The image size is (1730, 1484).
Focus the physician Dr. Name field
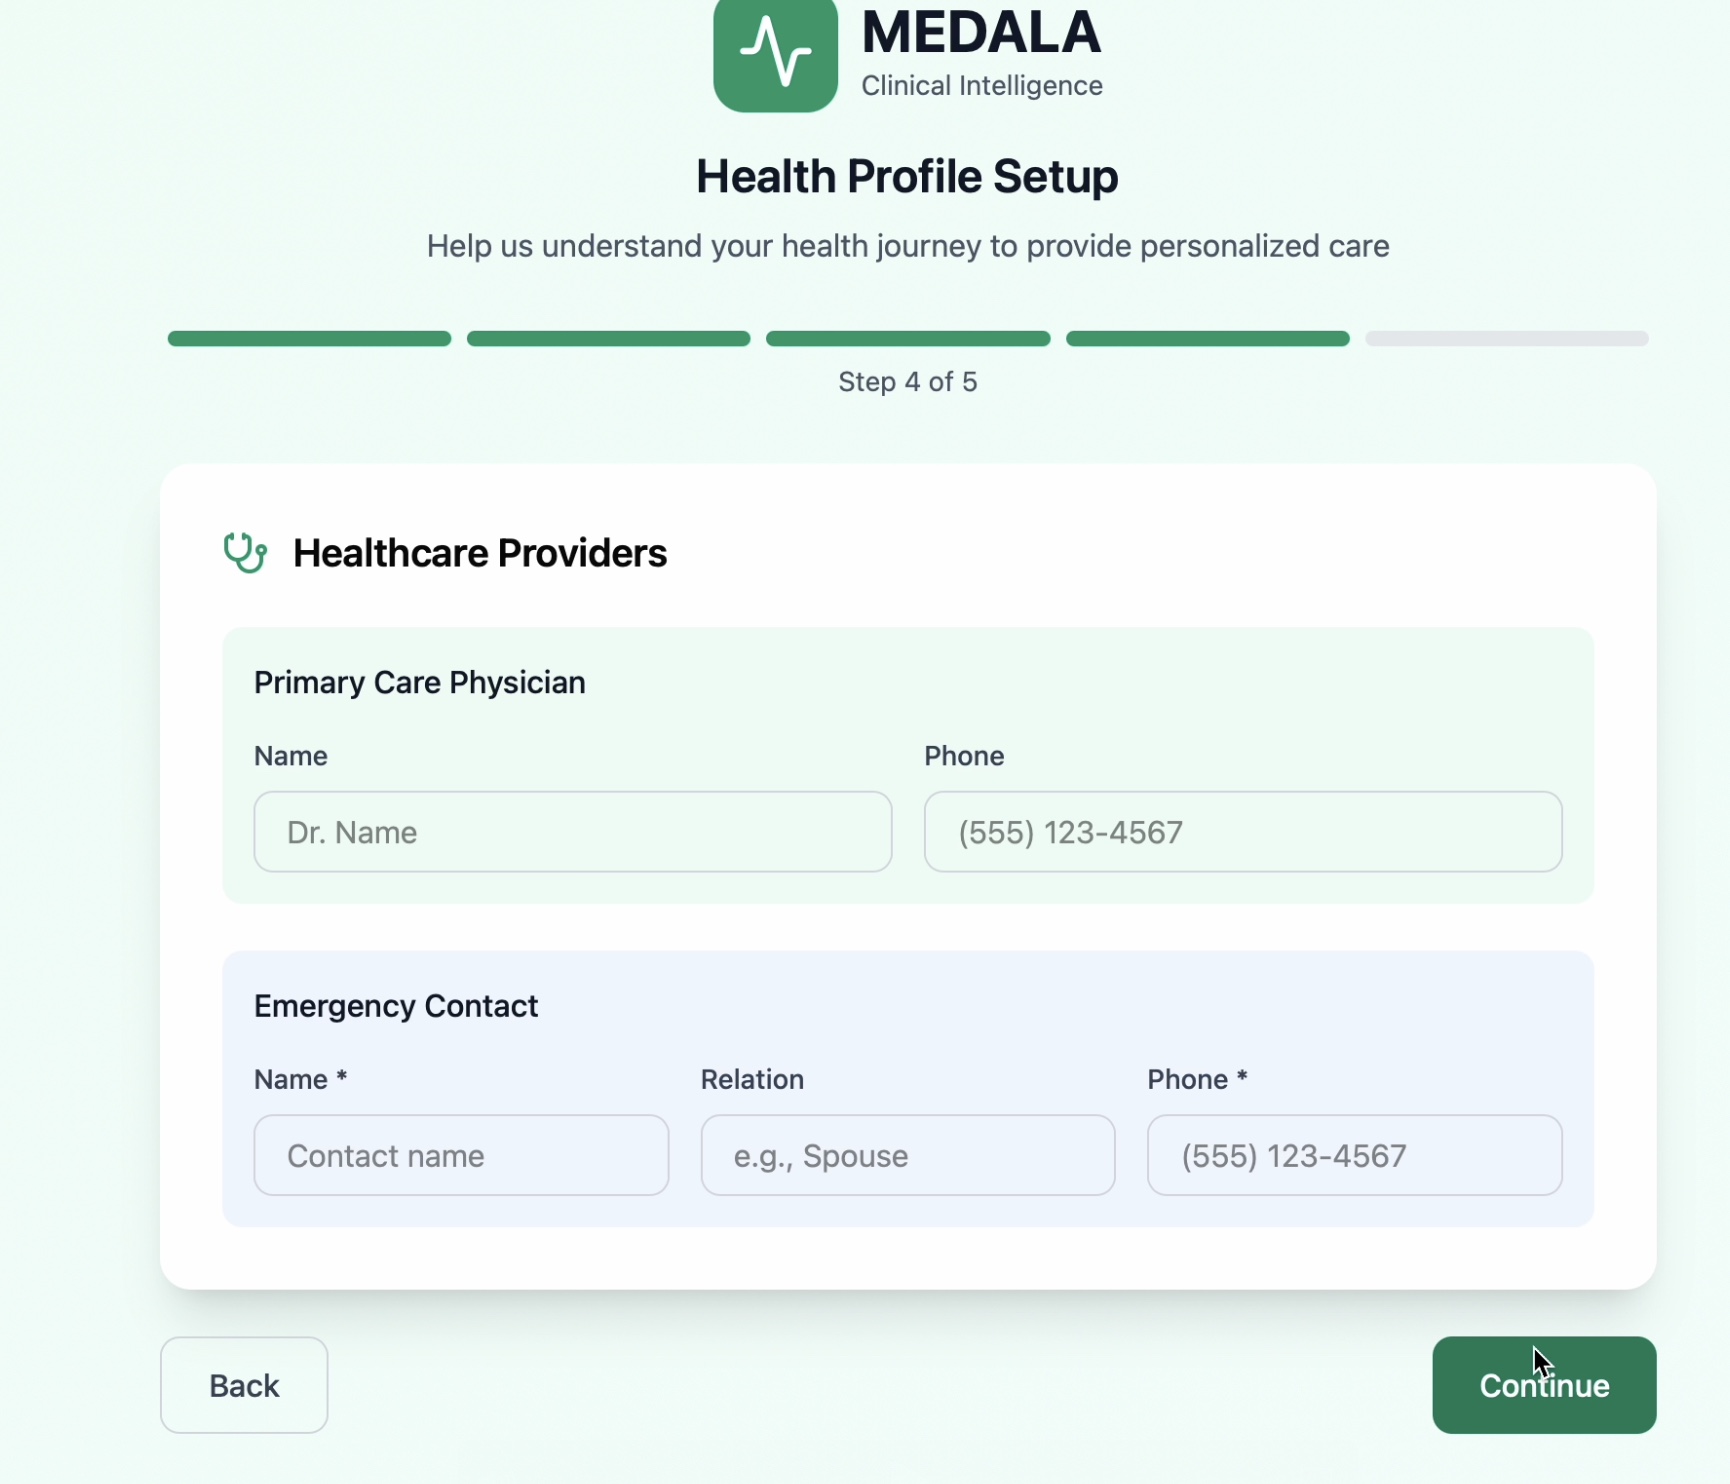(x=573, y=832)
